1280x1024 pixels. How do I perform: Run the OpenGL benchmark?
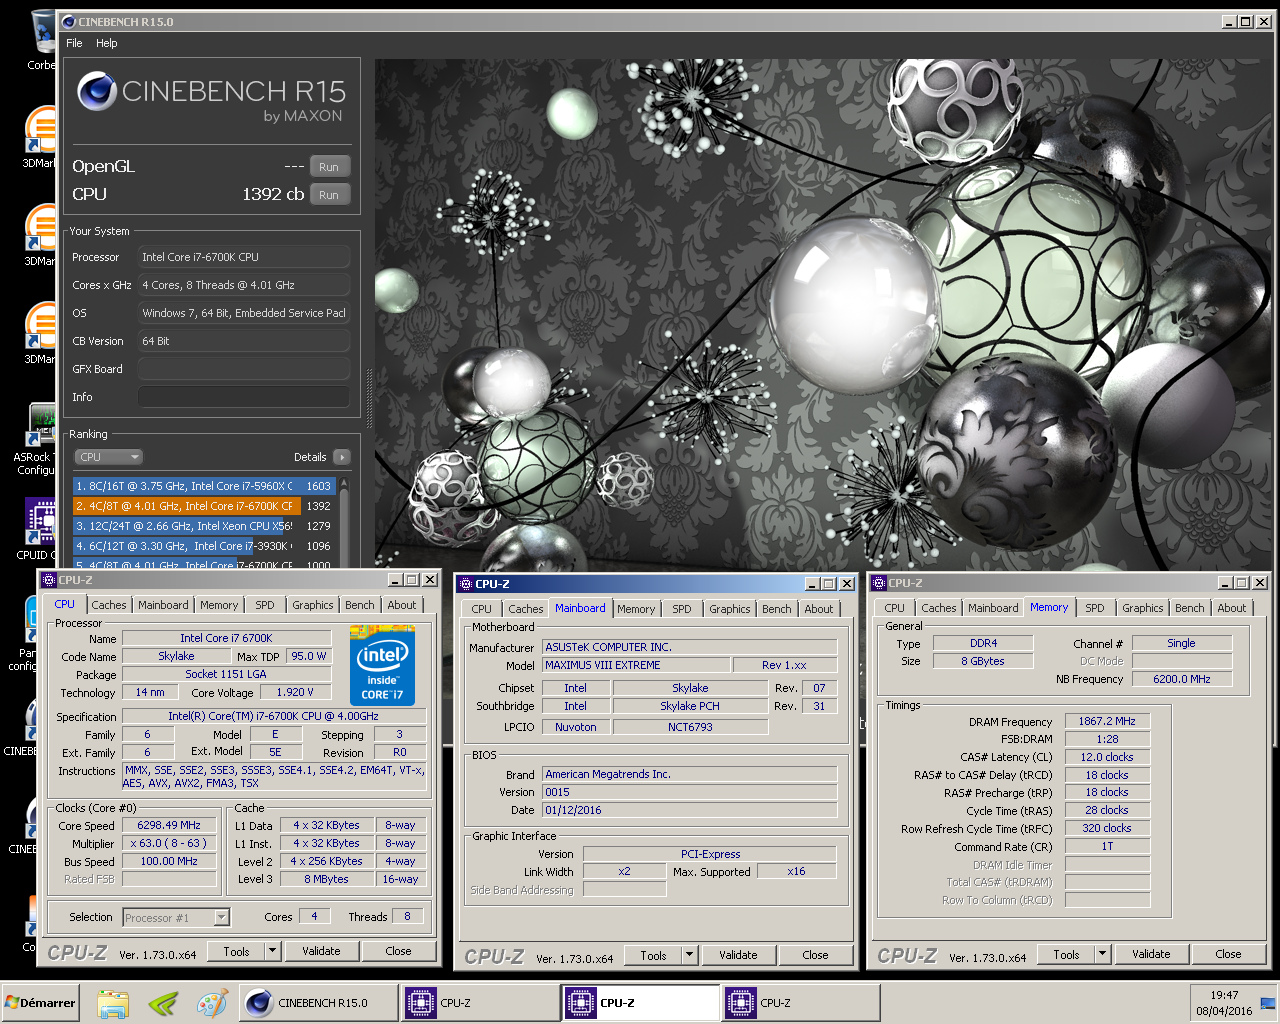pos(329,167)
